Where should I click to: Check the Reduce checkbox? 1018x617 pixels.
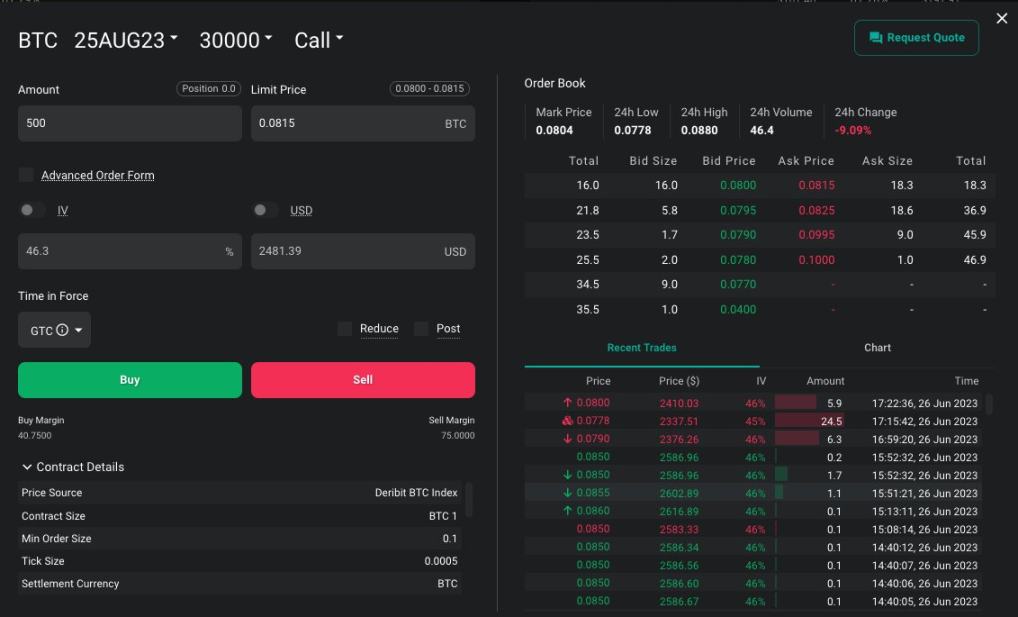[345, 328]
